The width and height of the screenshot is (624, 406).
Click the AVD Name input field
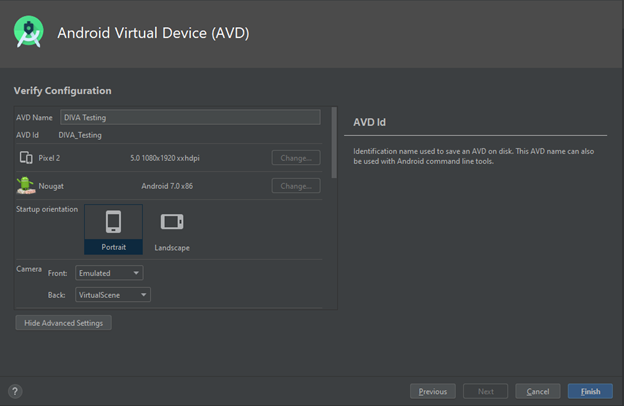tap(190, 117)
